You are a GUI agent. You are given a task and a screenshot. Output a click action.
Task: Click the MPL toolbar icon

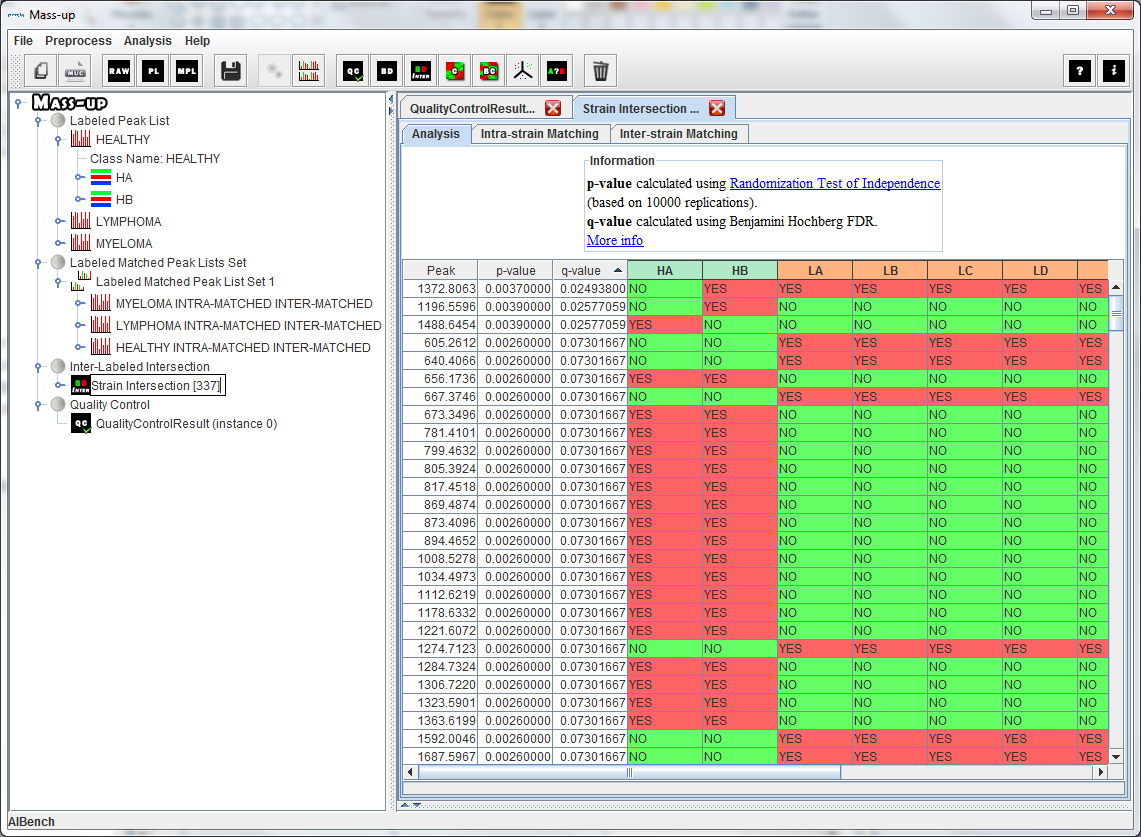(186, 71)
